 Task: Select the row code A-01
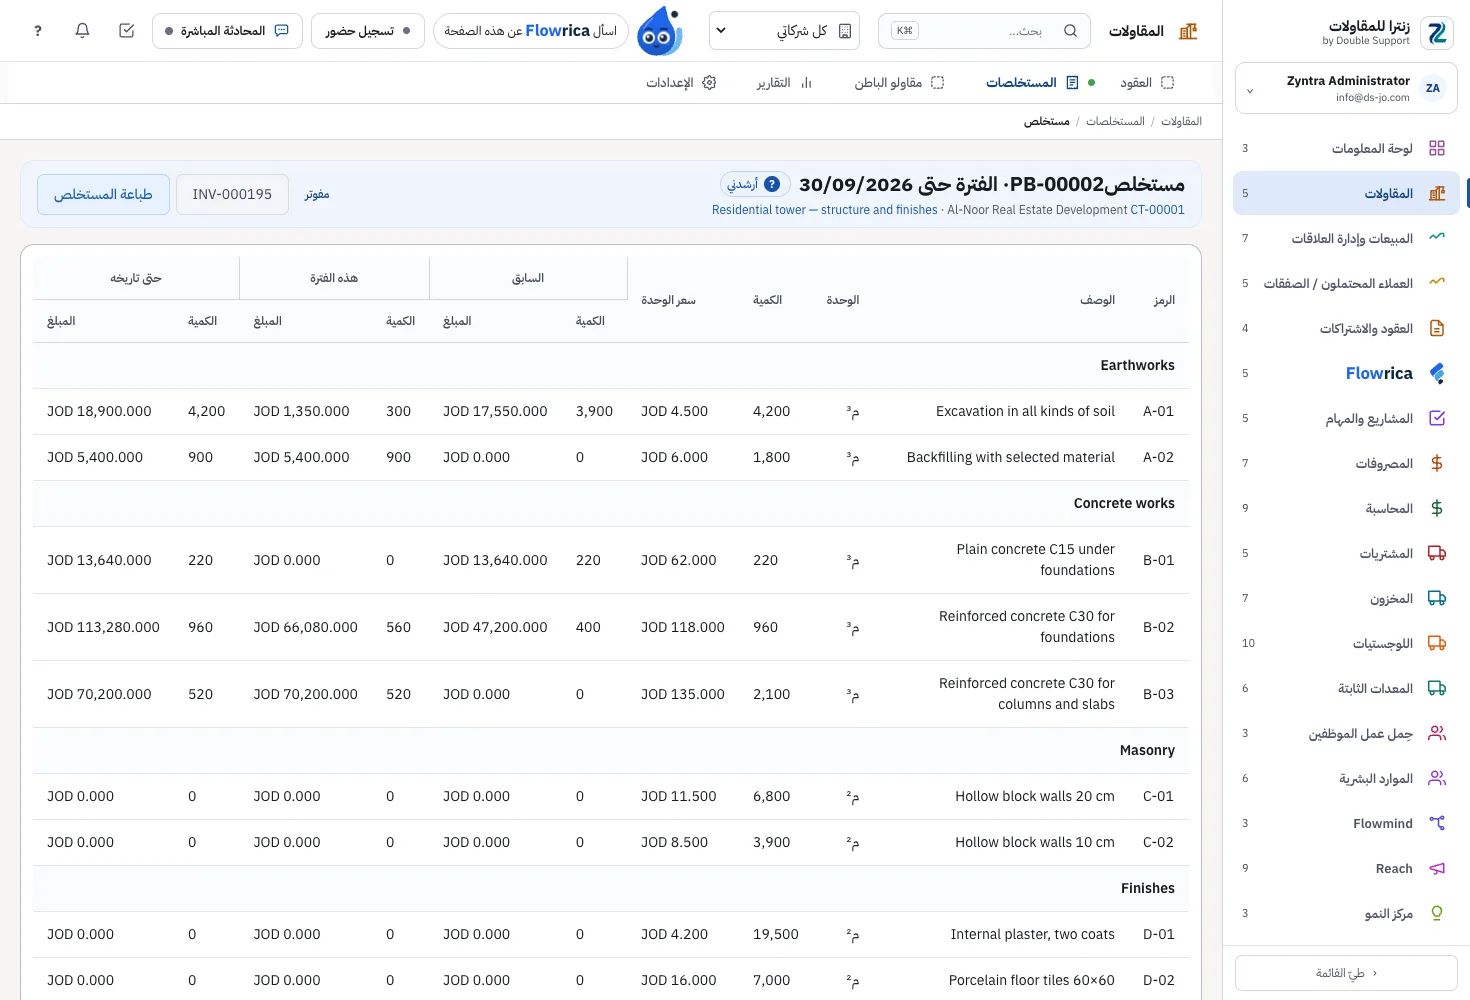(1158, 411)
